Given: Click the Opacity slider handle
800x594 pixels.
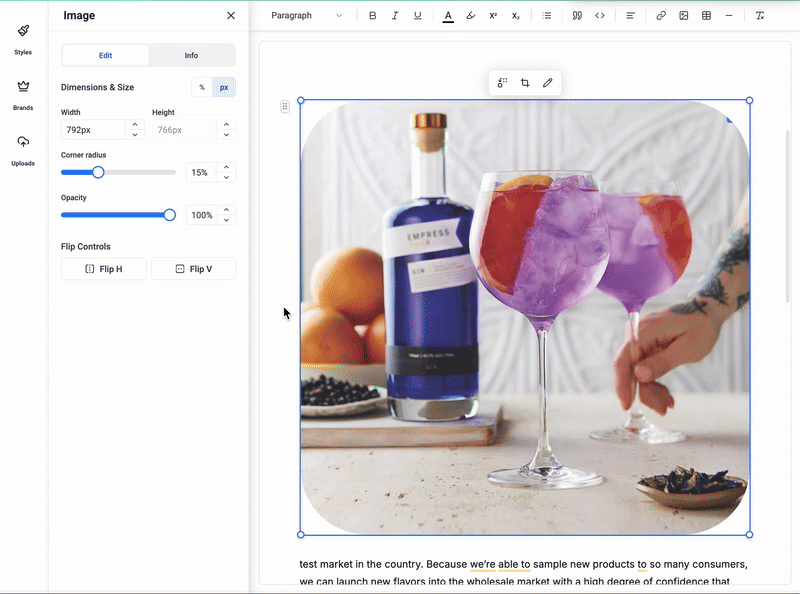Looking at the screenshot, I should tap(170, 215).
